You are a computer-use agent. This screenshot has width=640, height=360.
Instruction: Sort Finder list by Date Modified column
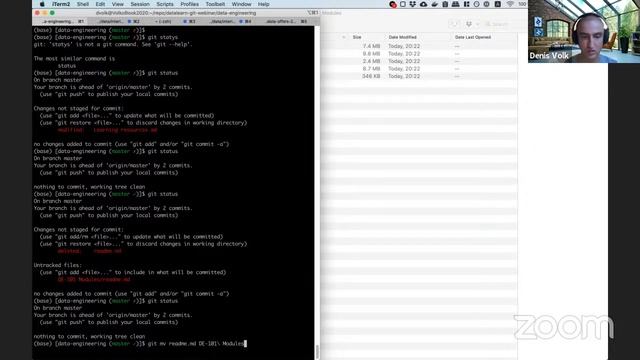[402, 37]
